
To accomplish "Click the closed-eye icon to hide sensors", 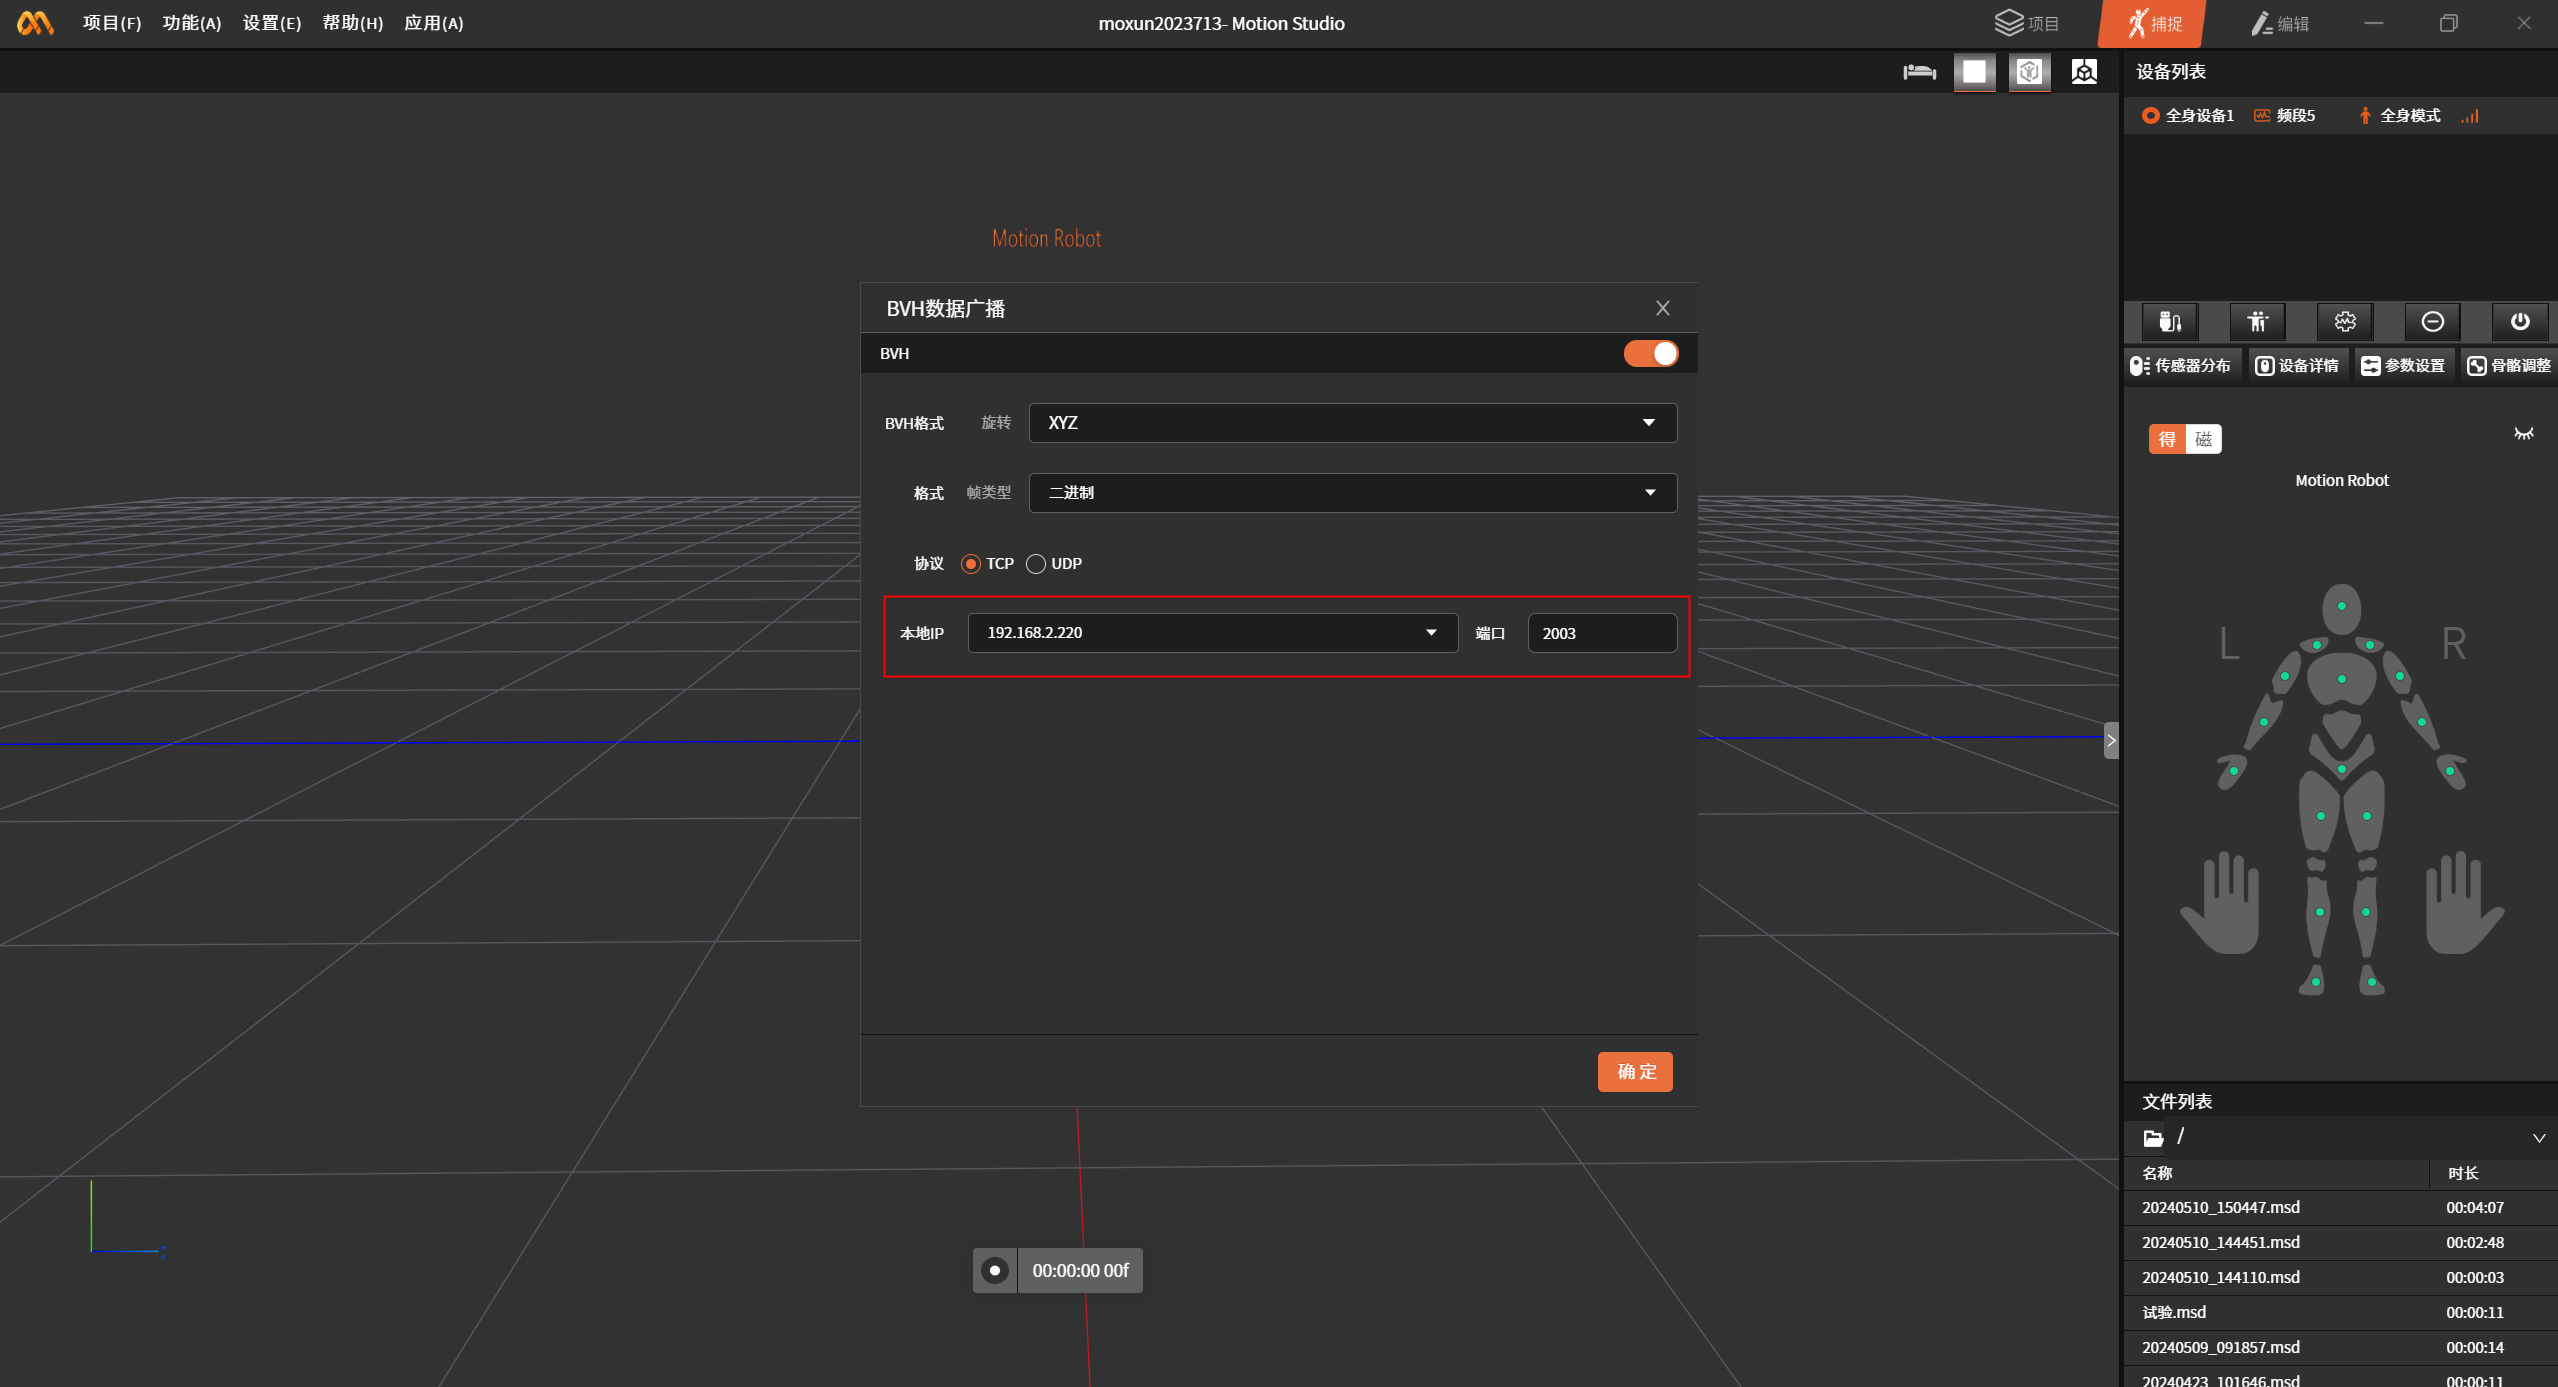I will coord(2523,434).
